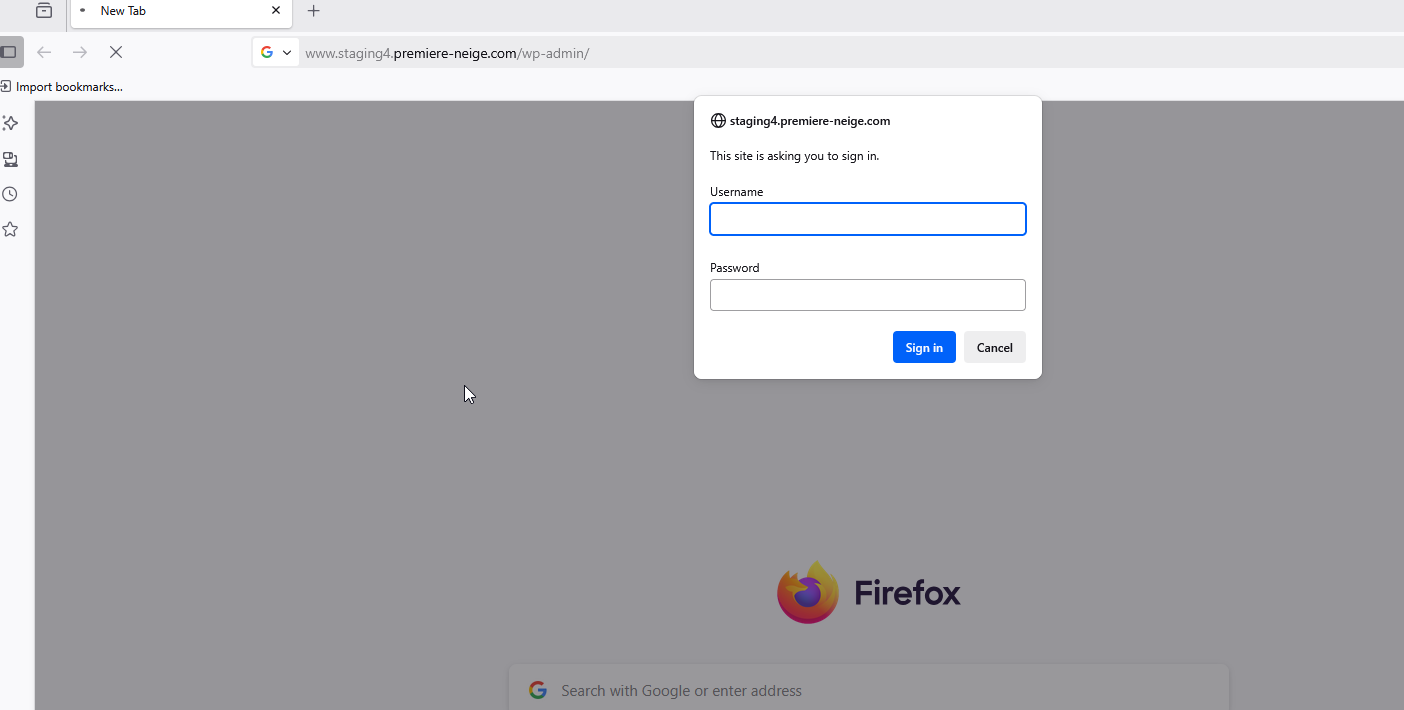Open synced tabs in sidebar
The width and height of the screenshot is (1404, 710).
pos(10,159)
